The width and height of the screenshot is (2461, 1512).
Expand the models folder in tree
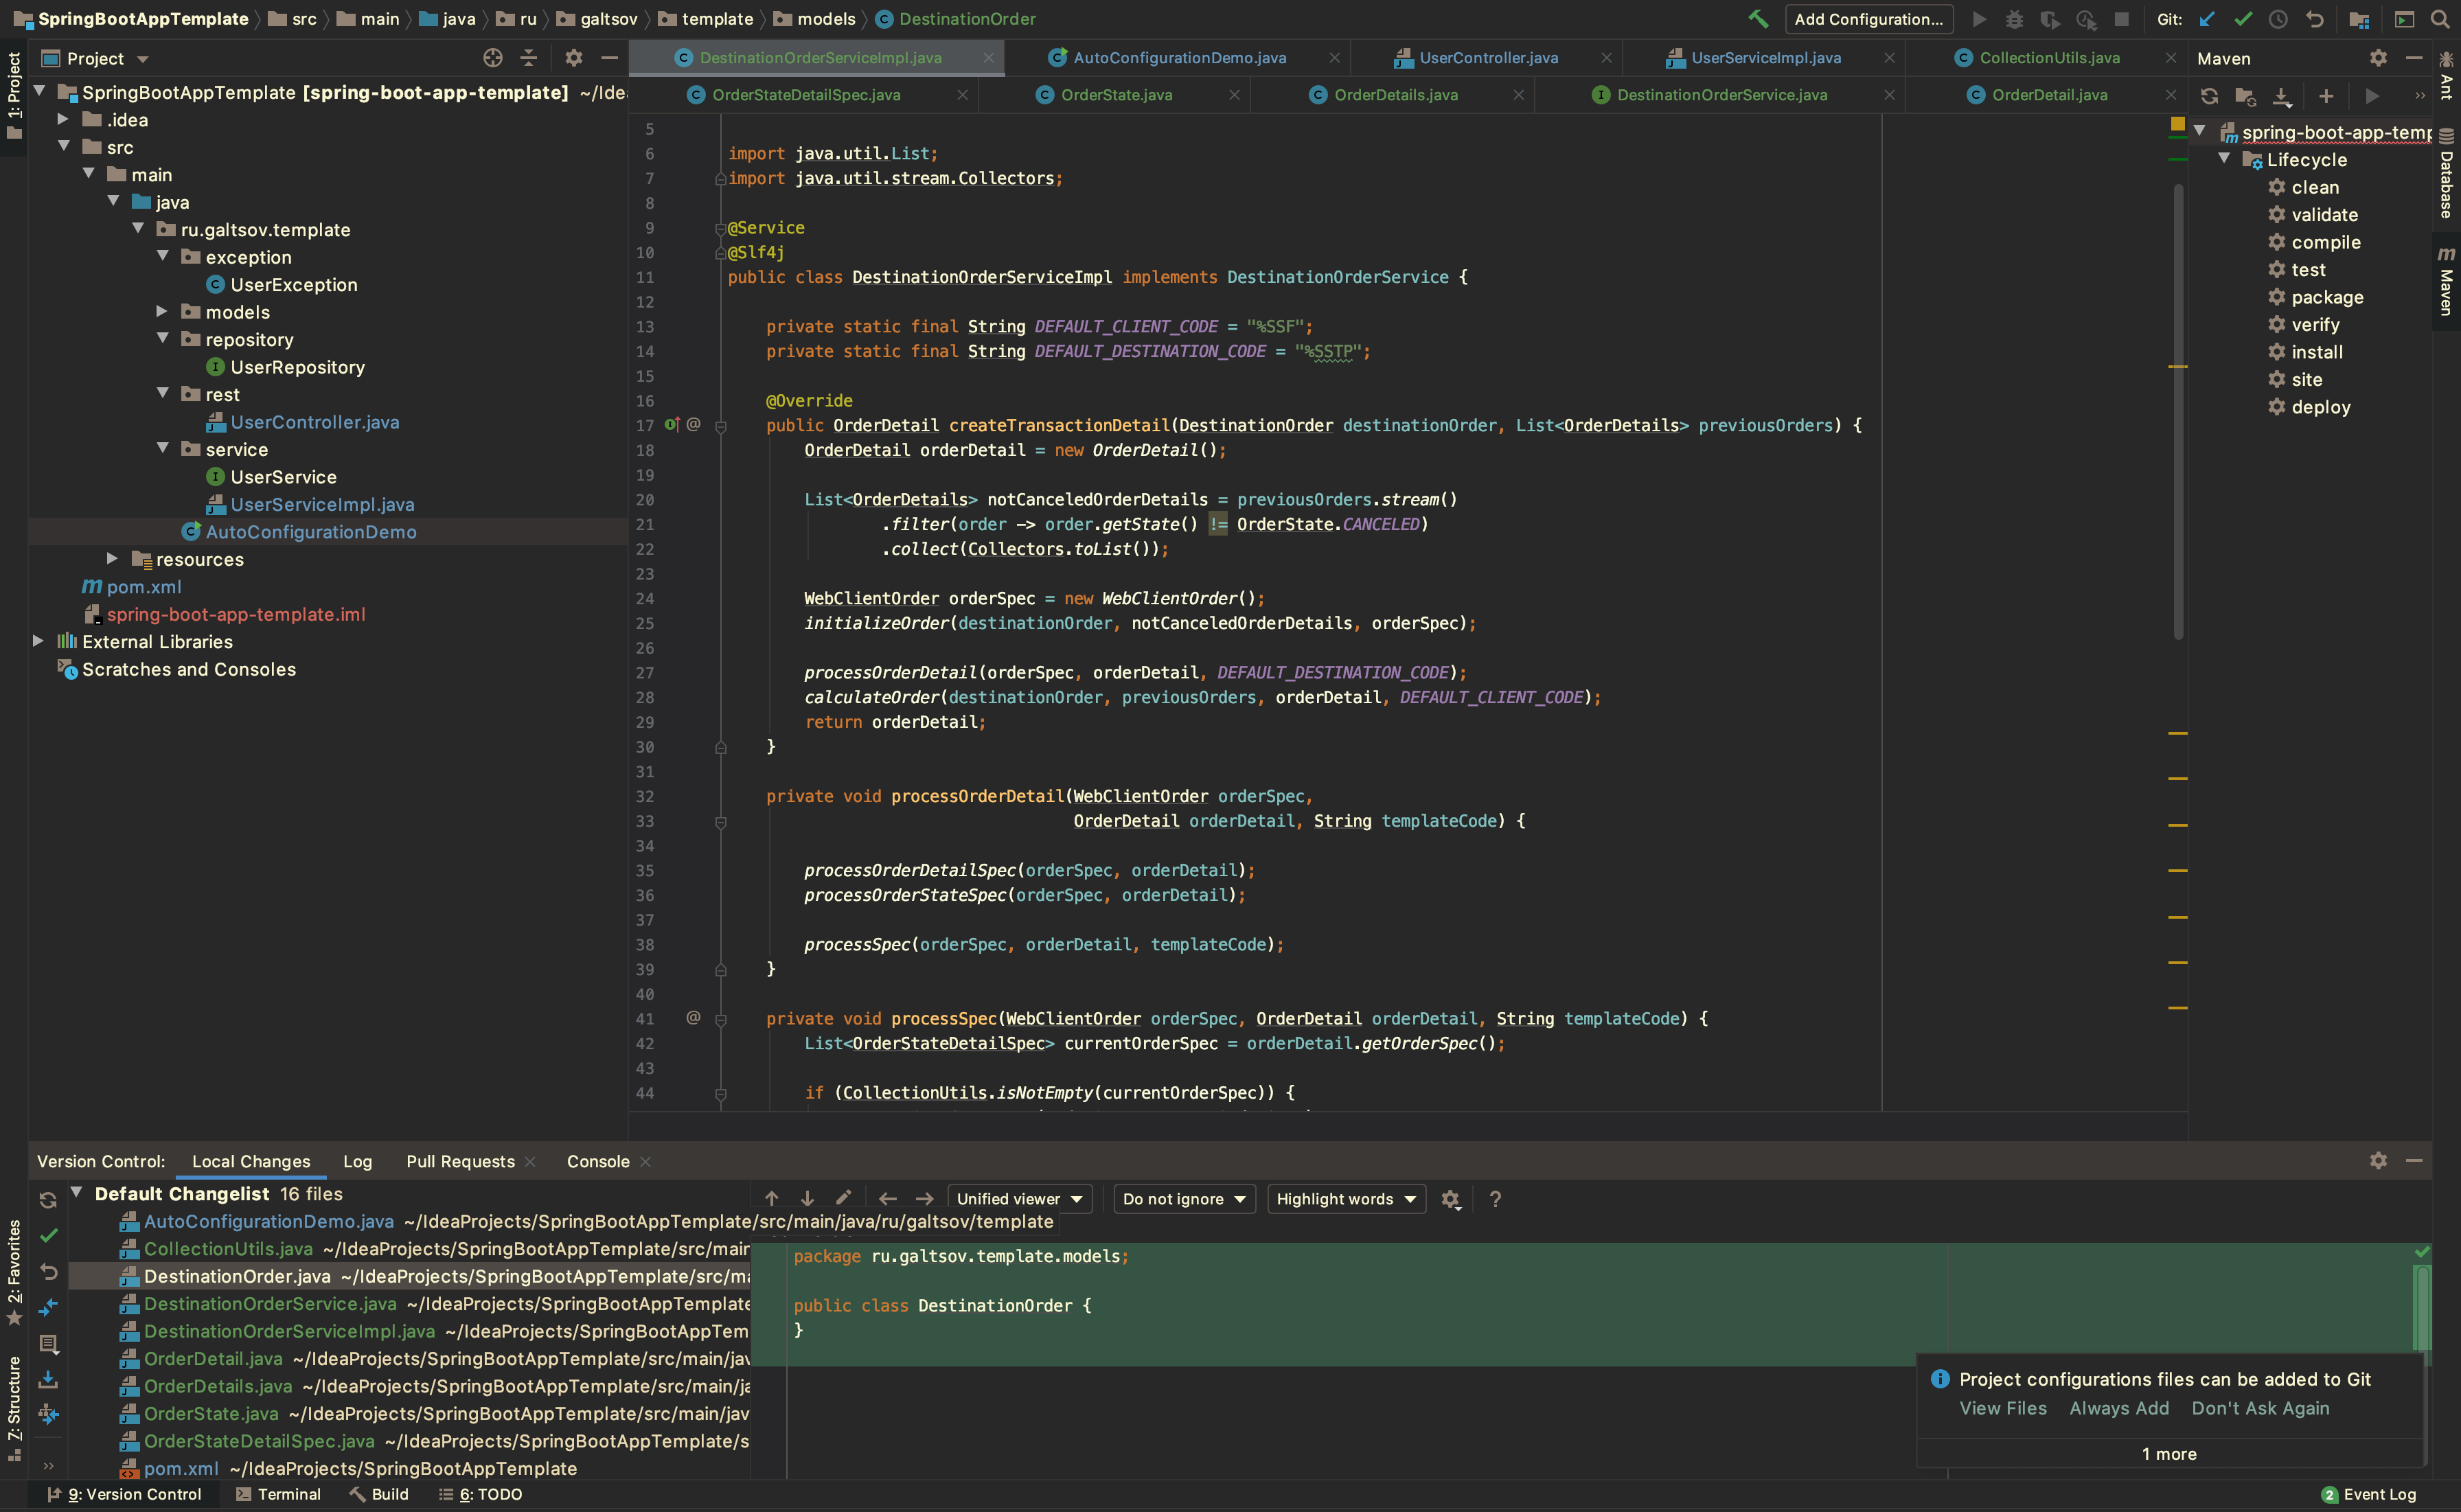[x=162, y=312]
